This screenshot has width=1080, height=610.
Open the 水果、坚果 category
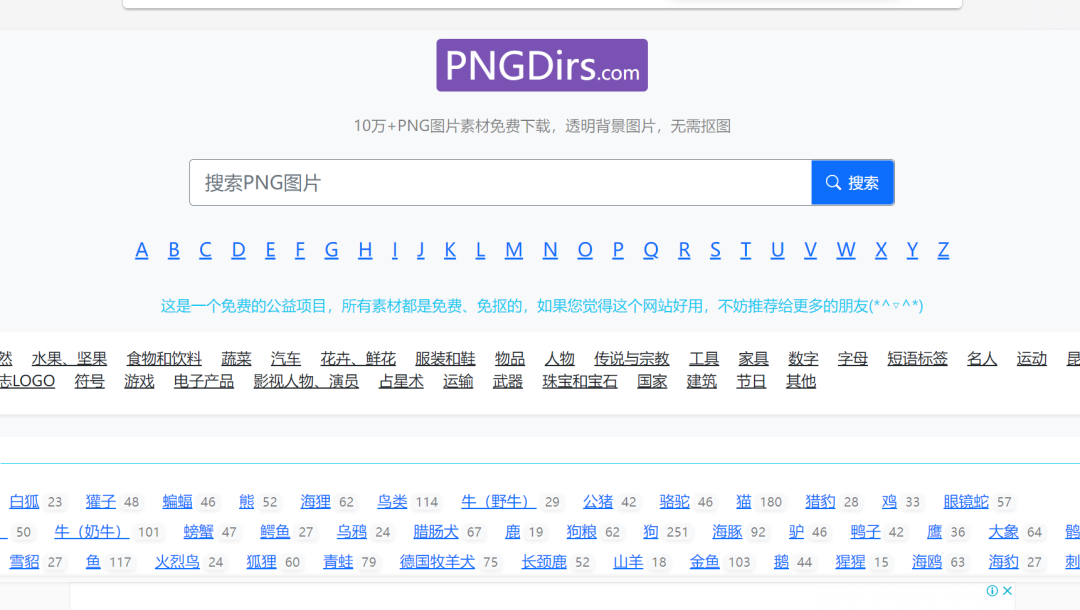pos(69,359)
